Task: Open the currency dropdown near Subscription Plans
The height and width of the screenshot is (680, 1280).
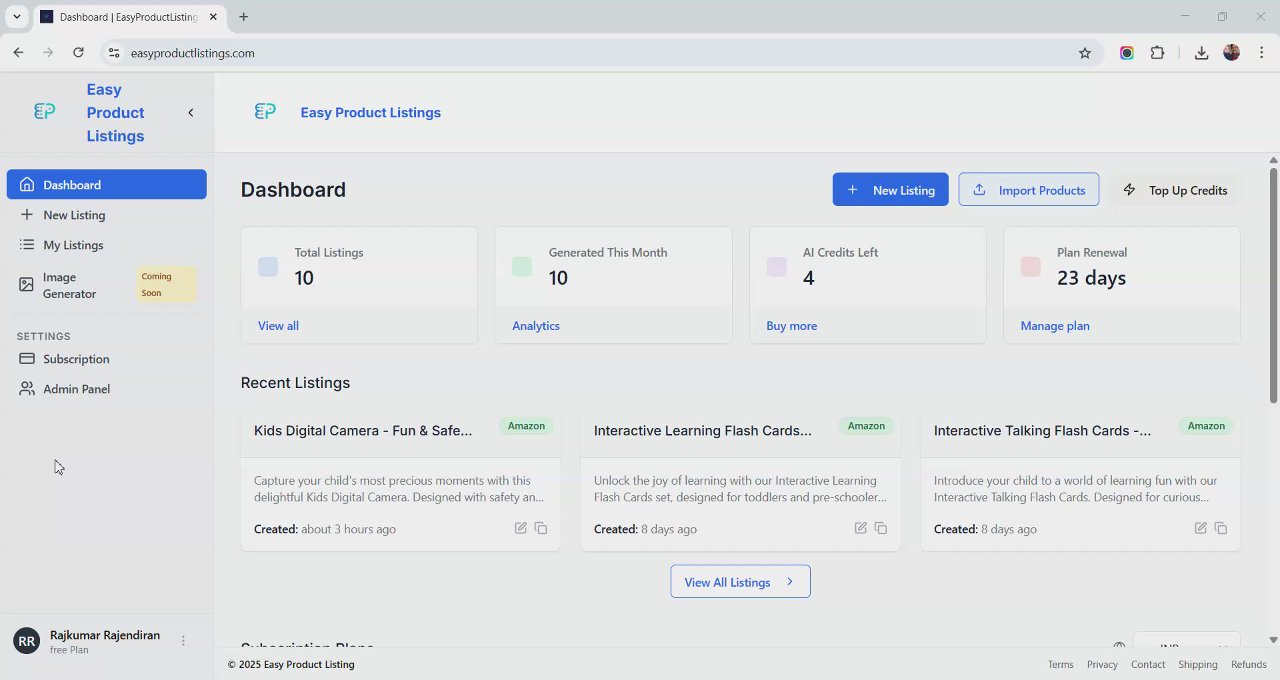Action: click(1186, 642)
